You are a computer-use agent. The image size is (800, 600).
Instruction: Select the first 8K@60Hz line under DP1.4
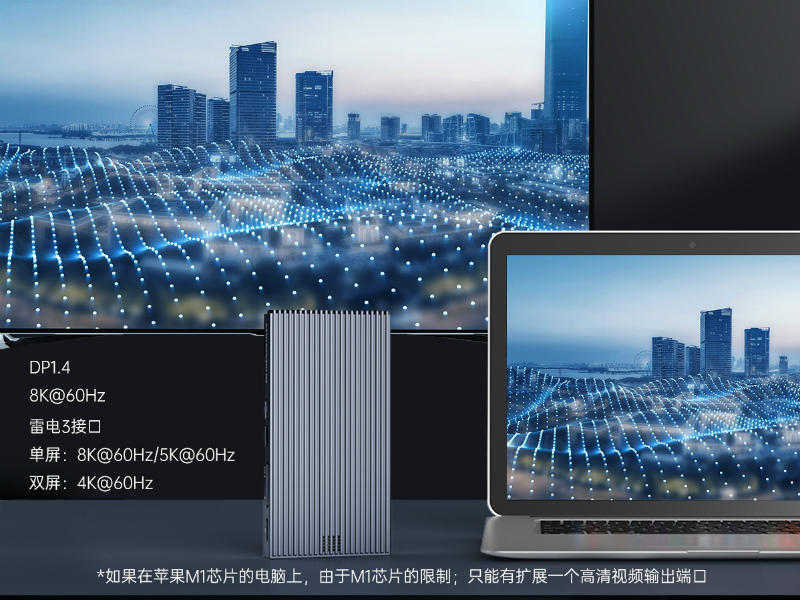[67, 395]
